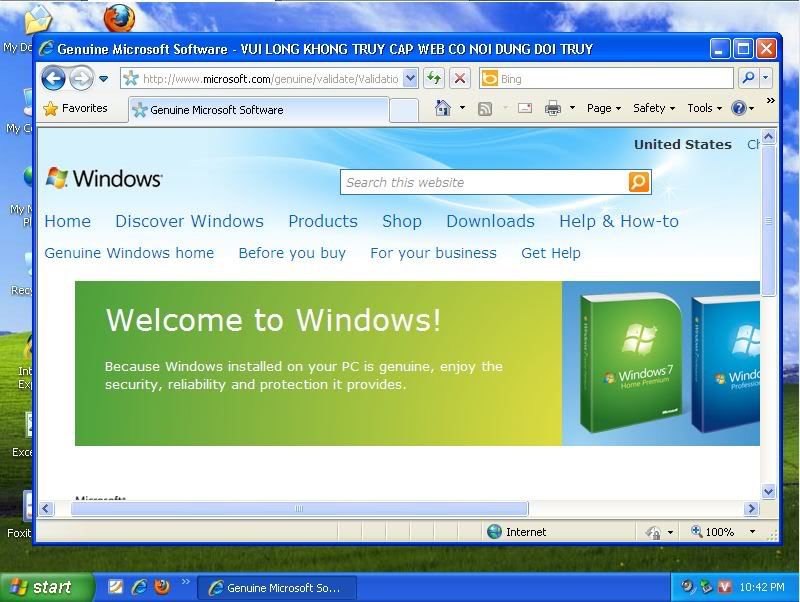This screenshot has width=800, height=602.
Task: Open the Products navigation link
Action: point(323,221)
